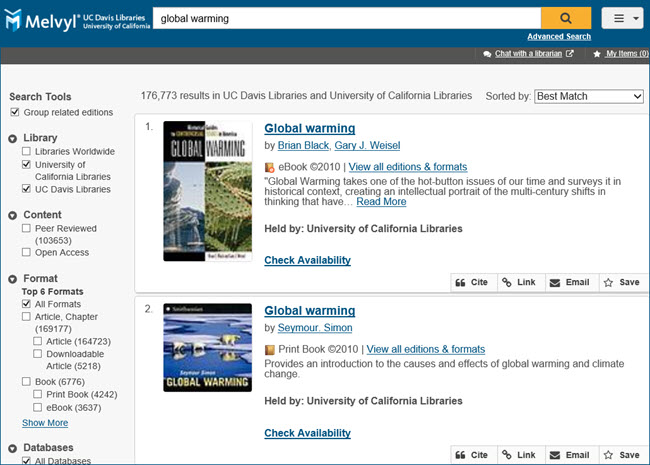Check Libraries Worldwide checkbox
The width and height of the screenshot is (650, 465).
click(26, 151)
